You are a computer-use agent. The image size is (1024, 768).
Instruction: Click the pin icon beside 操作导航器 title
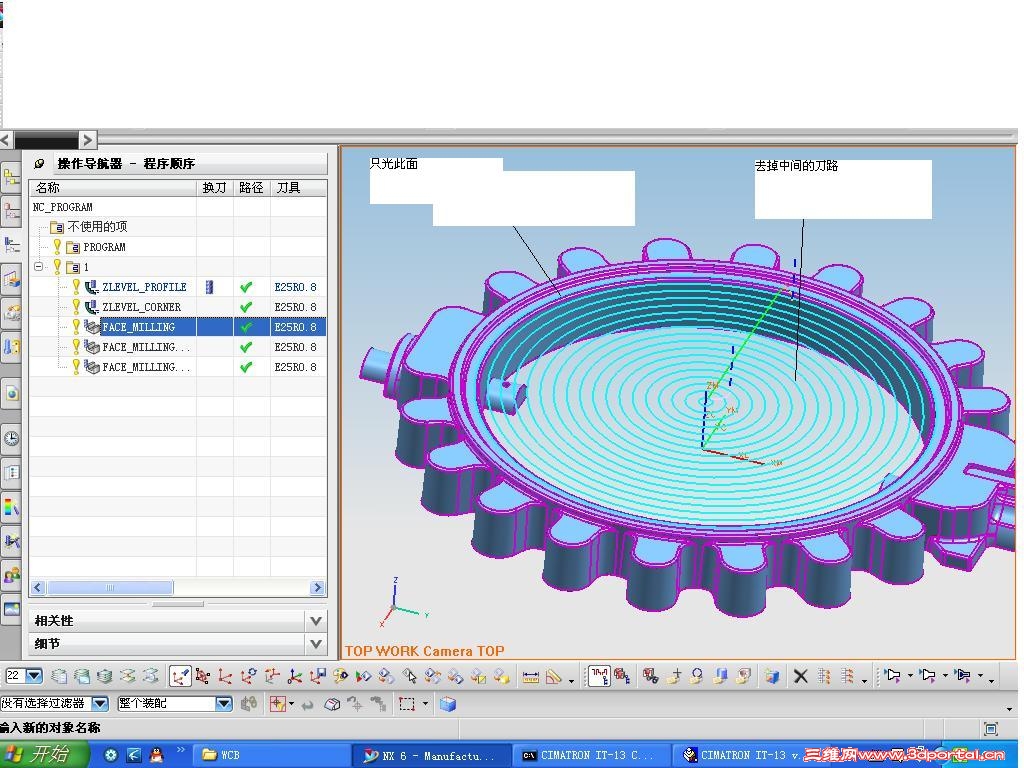coord(40,163)
